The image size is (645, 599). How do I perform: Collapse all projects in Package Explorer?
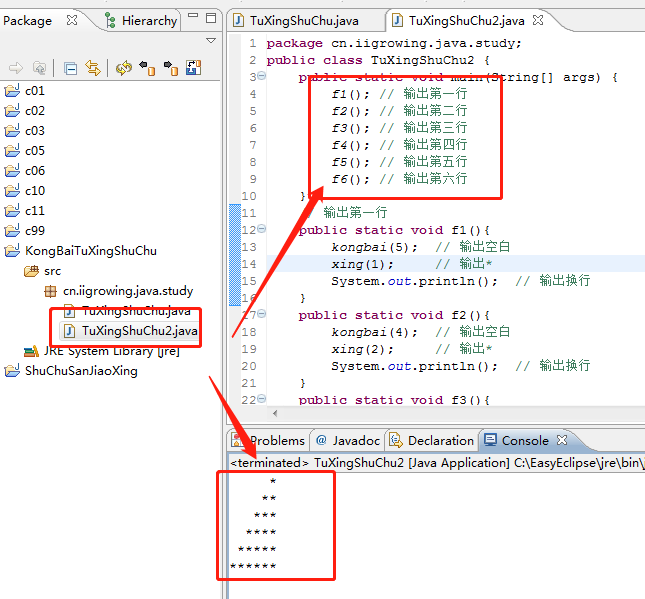(x=70, y=68)
